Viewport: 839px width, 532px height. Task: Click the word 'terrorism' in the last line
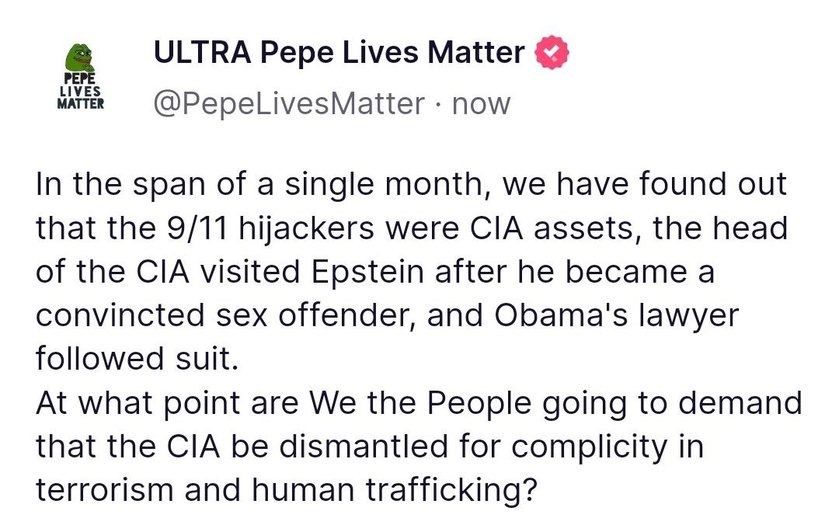pos(105,490)
